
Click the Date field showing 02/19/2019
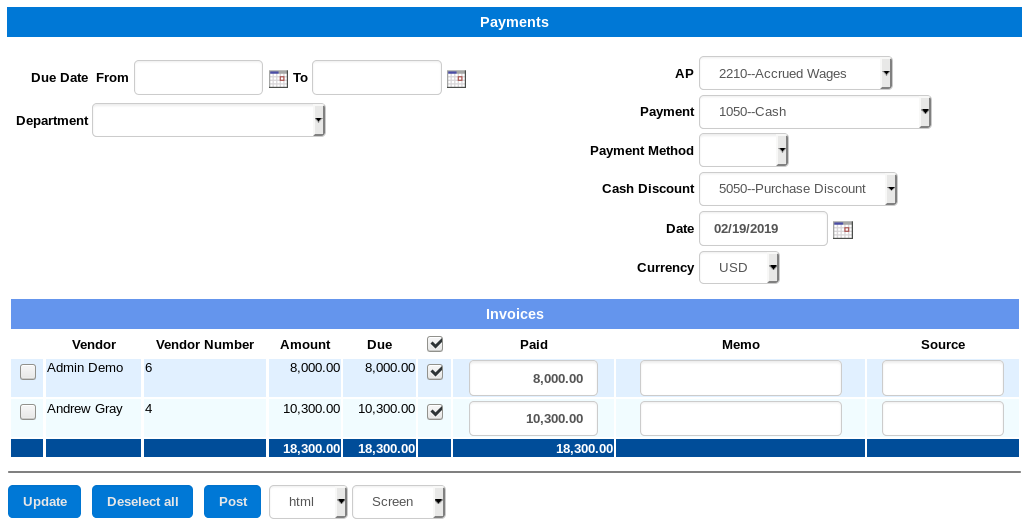click(764, 229)
